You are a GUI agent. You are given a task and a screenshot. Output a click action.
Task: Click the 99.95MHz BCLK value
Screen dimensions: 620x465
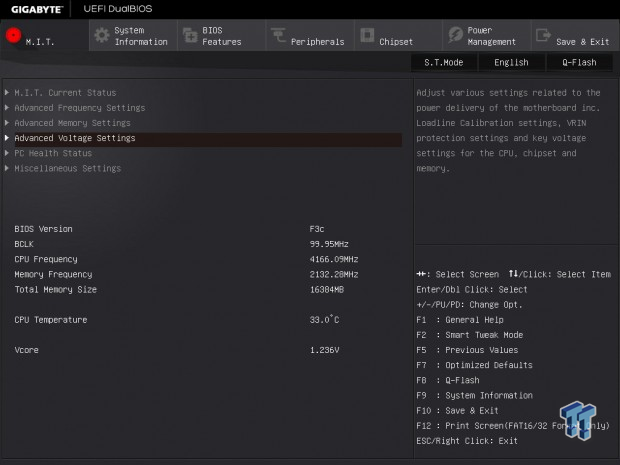pos(329,244)
